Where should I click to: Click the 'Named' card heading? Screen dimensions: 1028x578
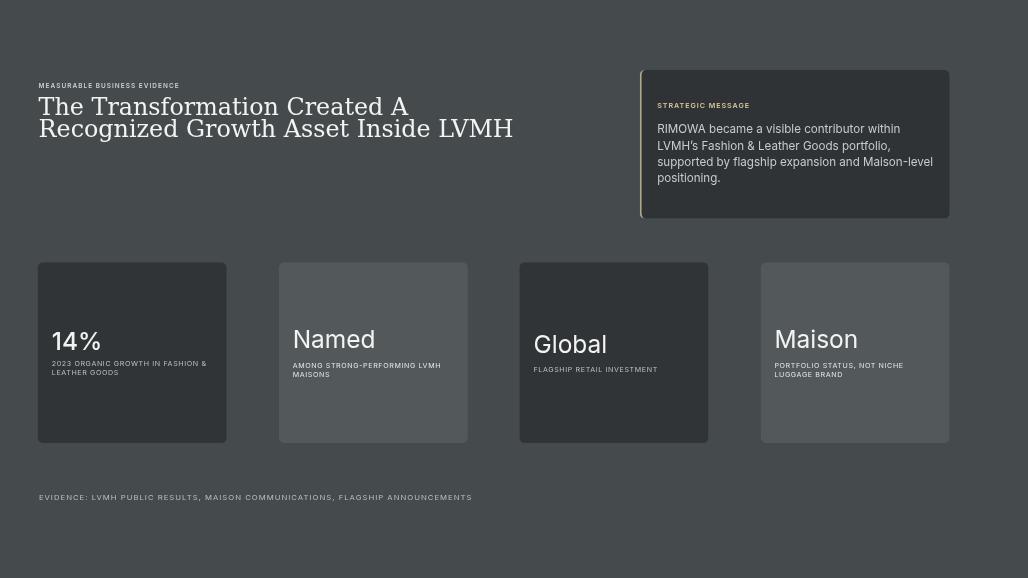334,339
